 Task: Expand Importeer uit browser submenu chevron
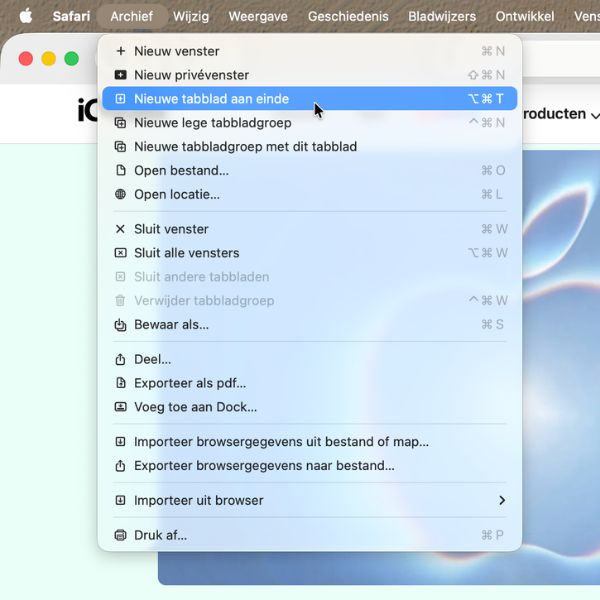[502, 500]
